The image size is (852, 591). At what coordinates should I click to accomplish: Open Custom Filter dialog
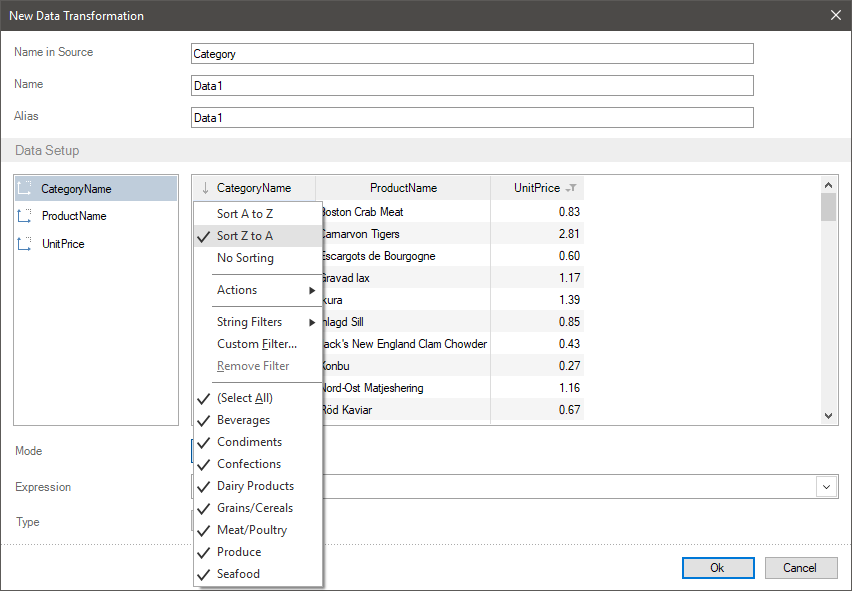click(257, 344)
